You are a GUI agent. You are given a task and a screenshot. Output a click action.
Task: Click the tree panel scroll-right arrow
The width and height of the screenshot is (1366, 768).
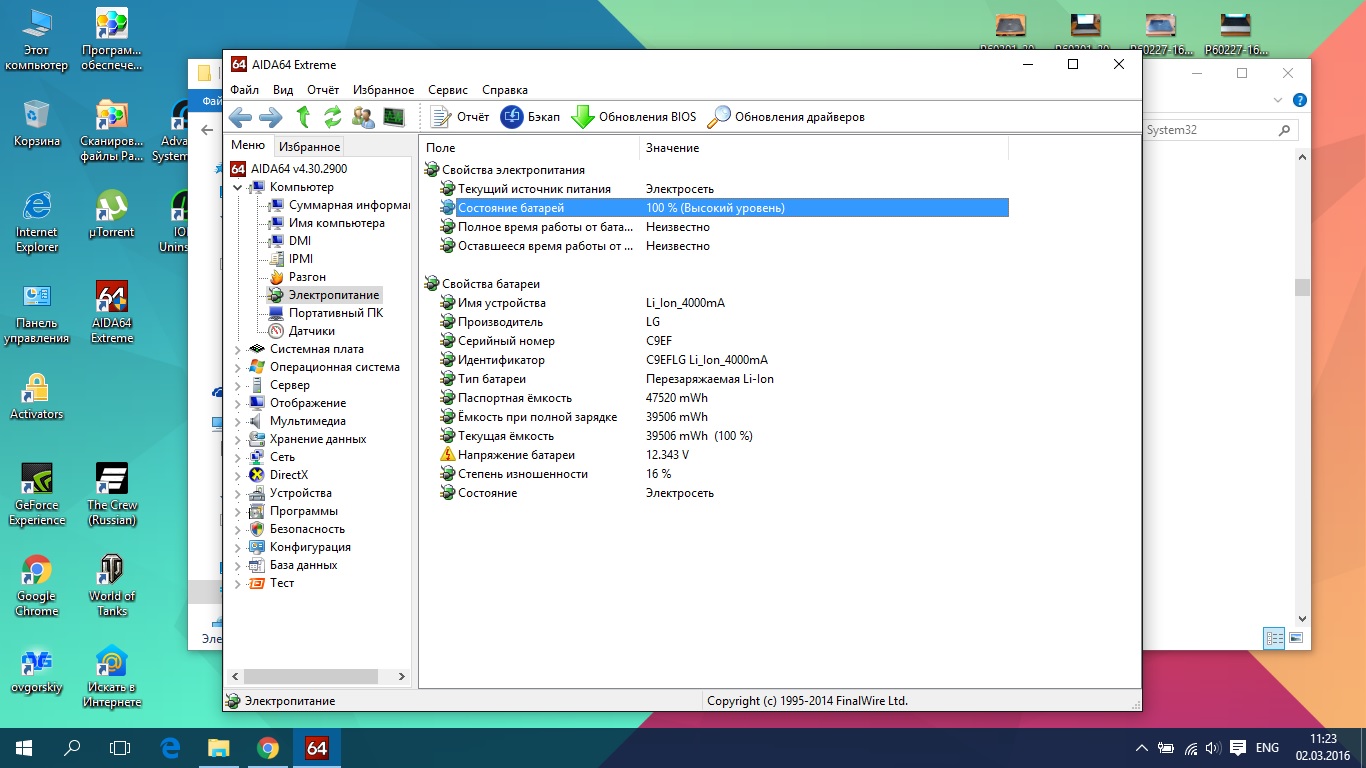[402, 676]
